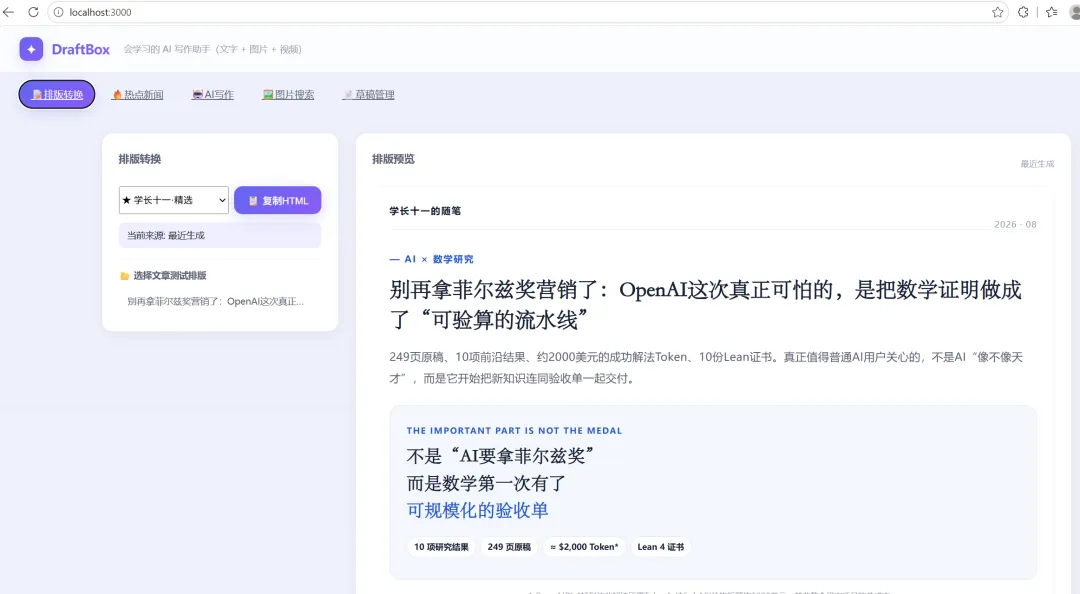Screen dimensions: 1080x594
Task: Switch to the 排版转换 tab
Action: (x=57, y=94)
